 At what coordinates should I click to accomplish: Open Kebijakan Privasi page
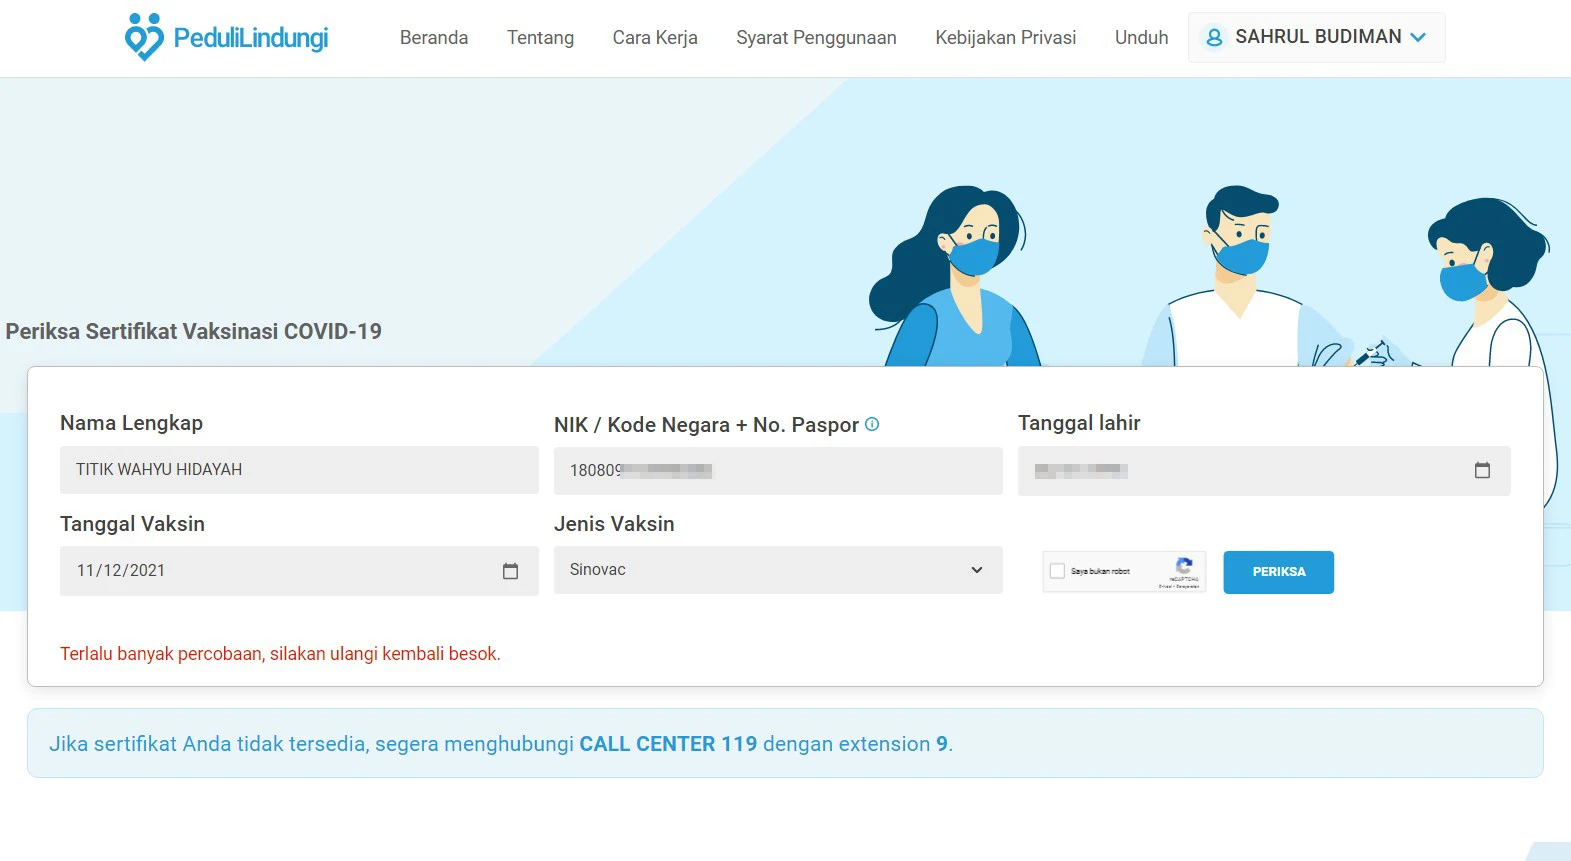[x=1006, y=37]
